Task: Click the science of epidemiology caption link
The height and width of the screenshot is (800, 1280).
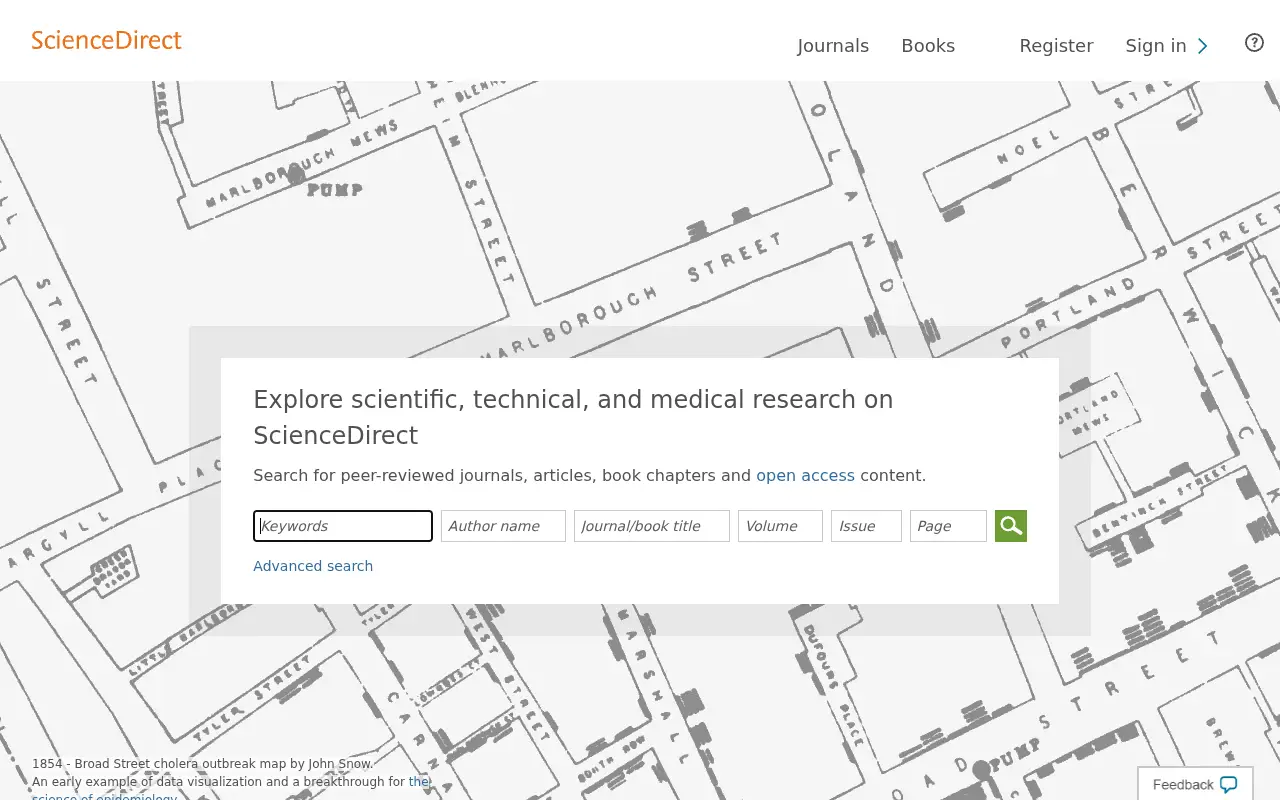Action: coord(231,790)
